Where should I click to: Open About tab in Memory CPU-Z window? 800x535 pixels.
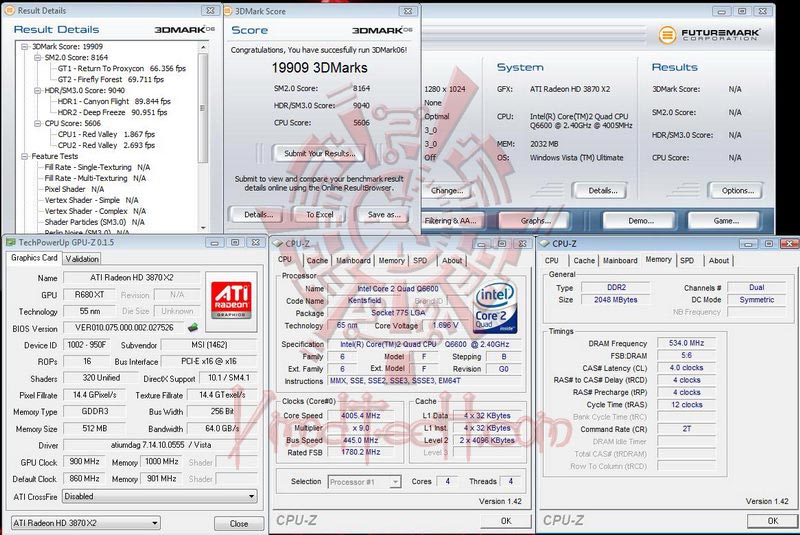[x=718, y=261]
